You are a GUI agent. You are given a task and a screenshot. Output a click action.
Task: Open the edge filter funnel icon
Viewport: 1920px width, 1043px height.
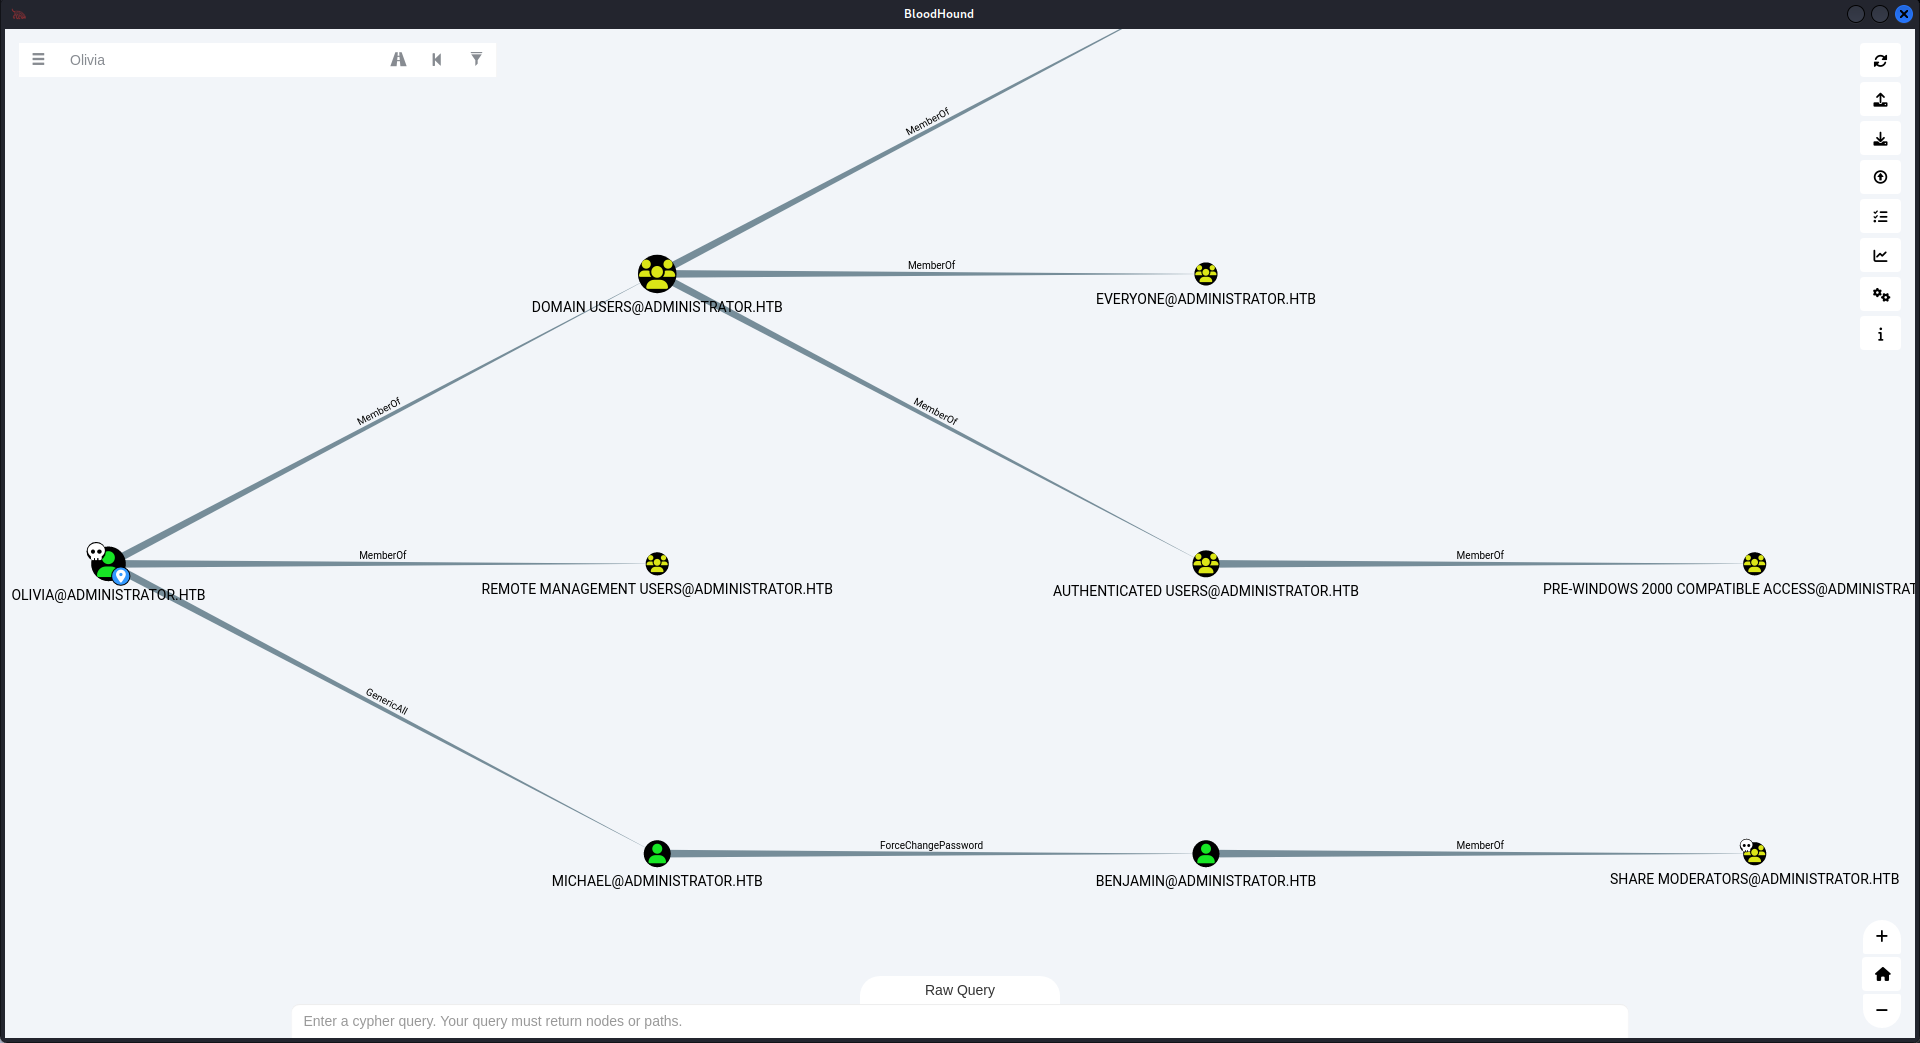click(476, 60)
